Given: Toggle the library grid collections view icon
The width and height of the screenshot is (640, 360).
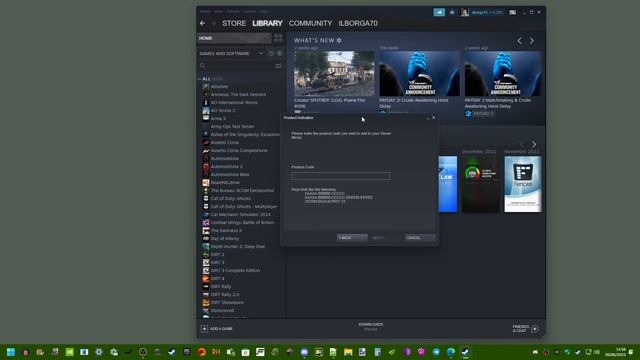Looking at the screenshot, I should (278, 38).
